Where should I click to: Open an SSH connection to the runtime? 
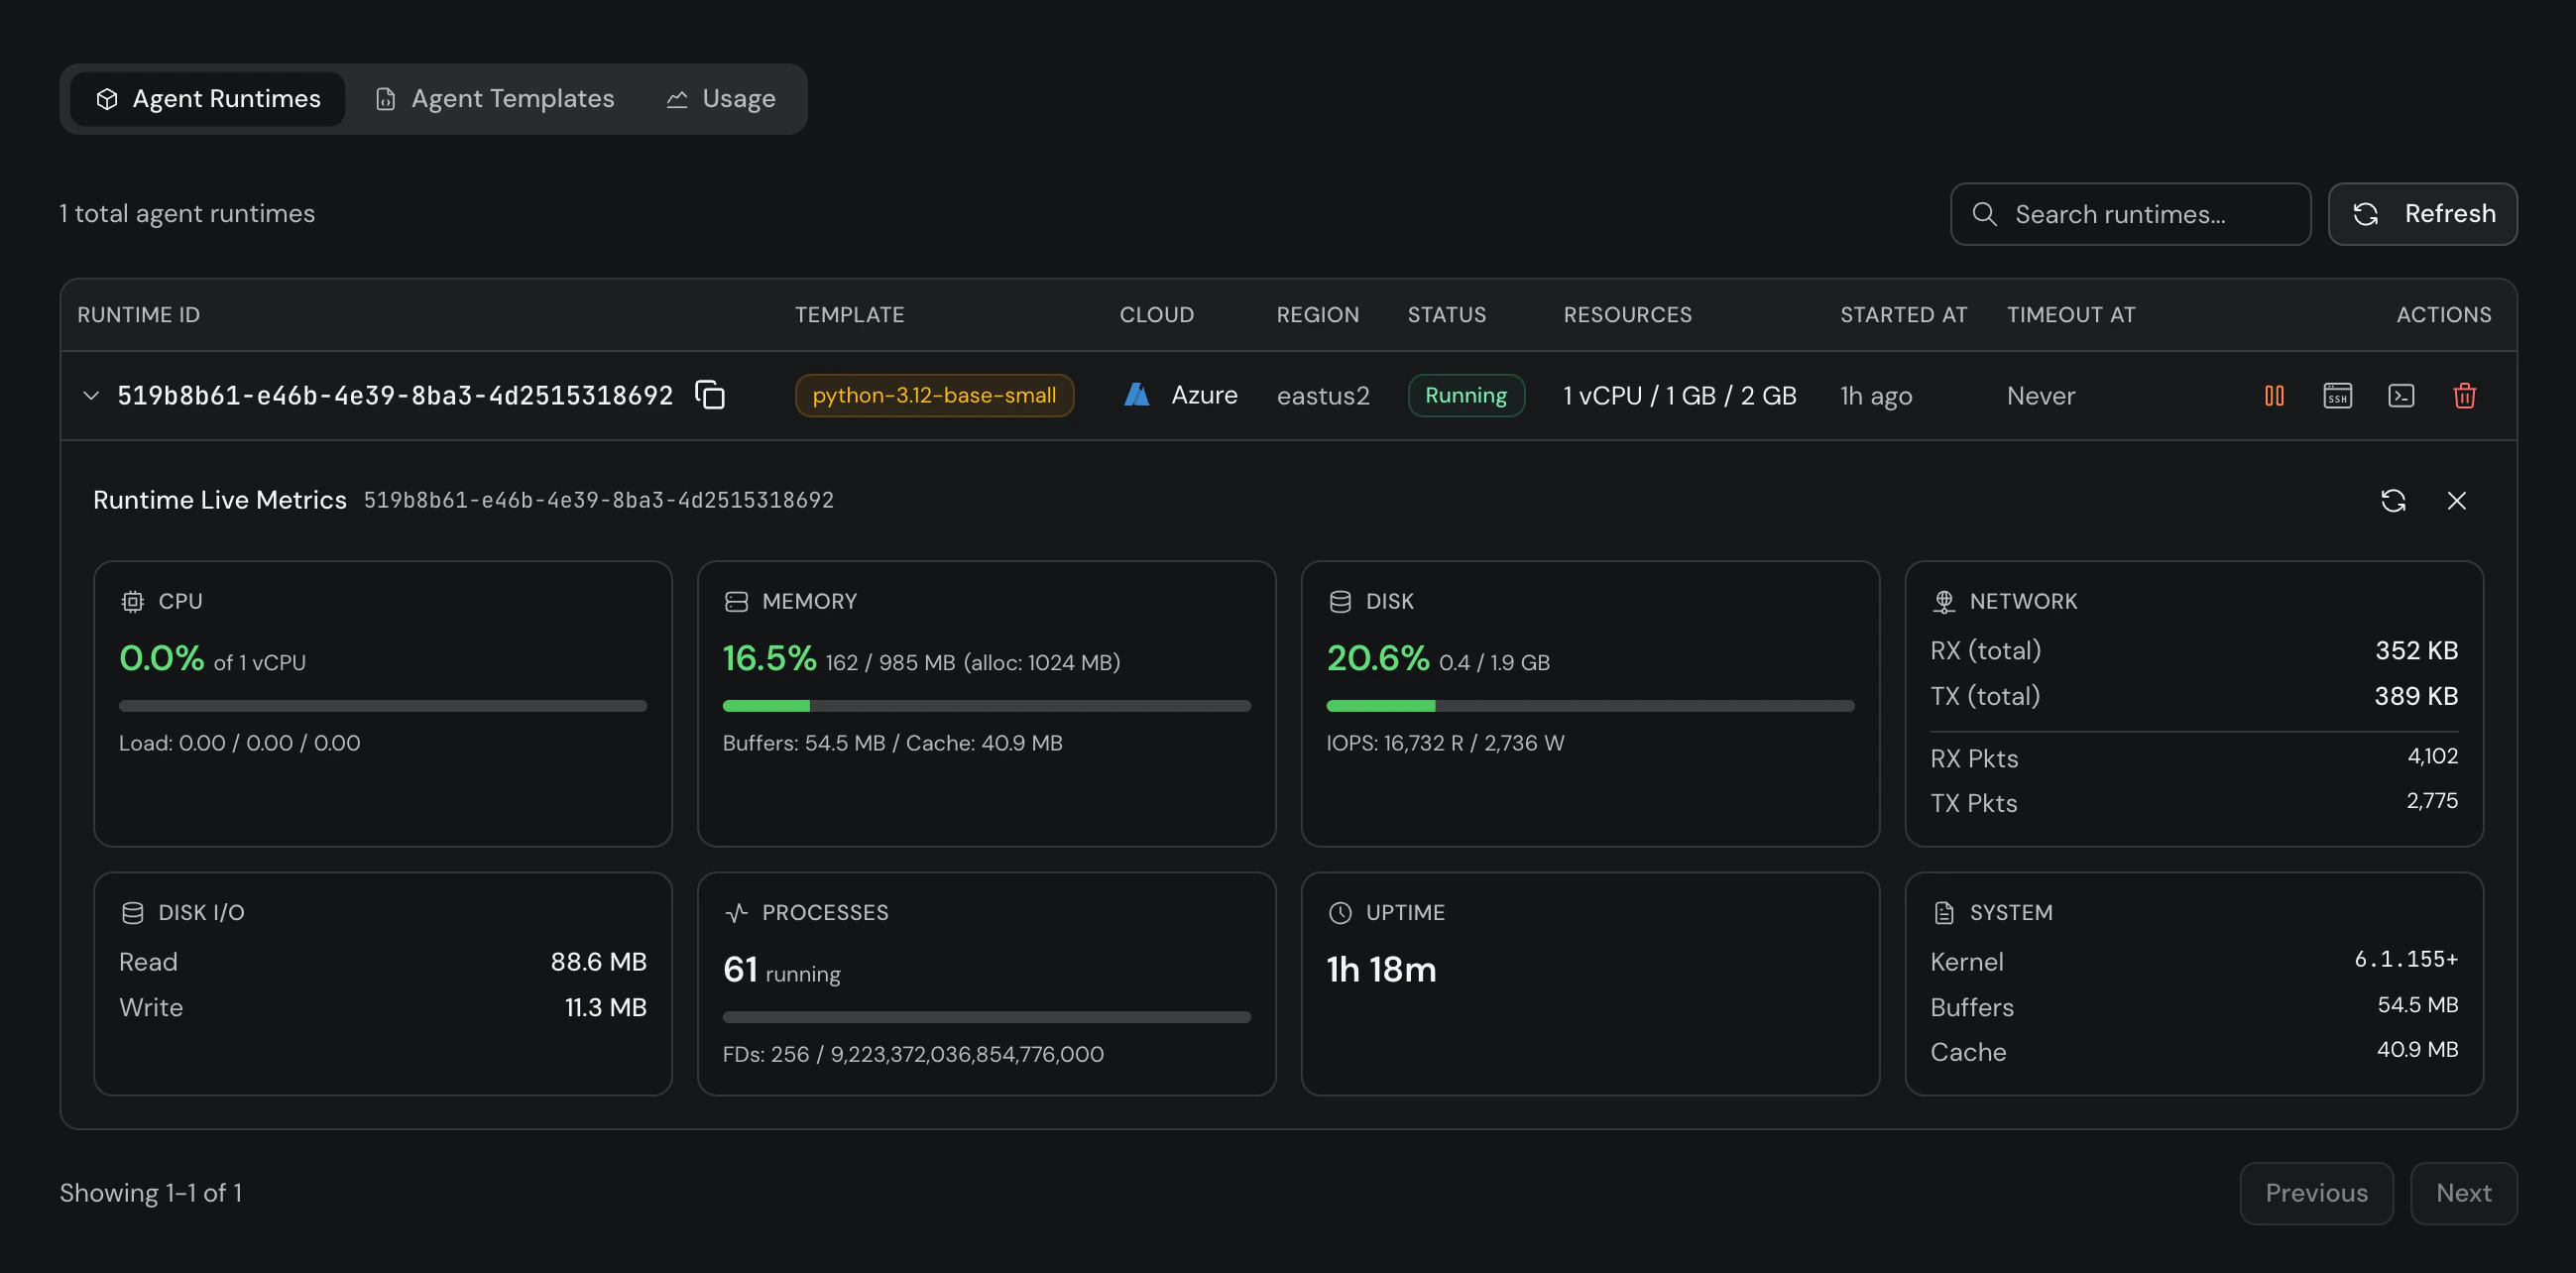coord(2337,395)
